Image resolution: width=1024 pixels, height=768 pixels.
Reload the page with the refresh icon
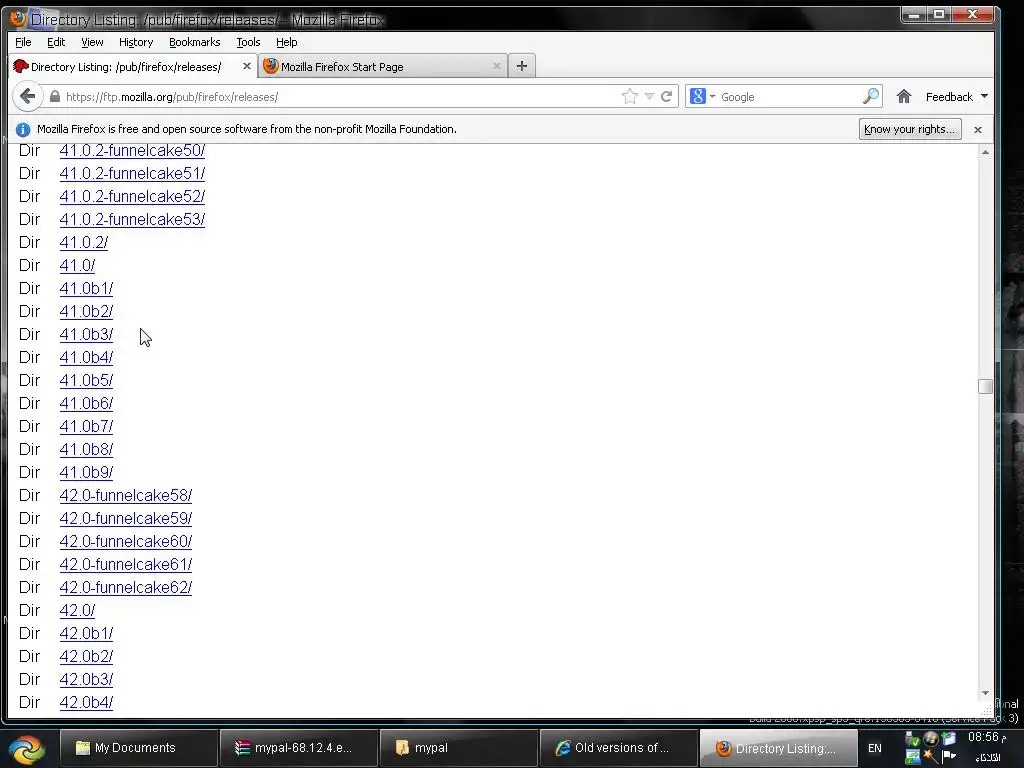point(667,97)
